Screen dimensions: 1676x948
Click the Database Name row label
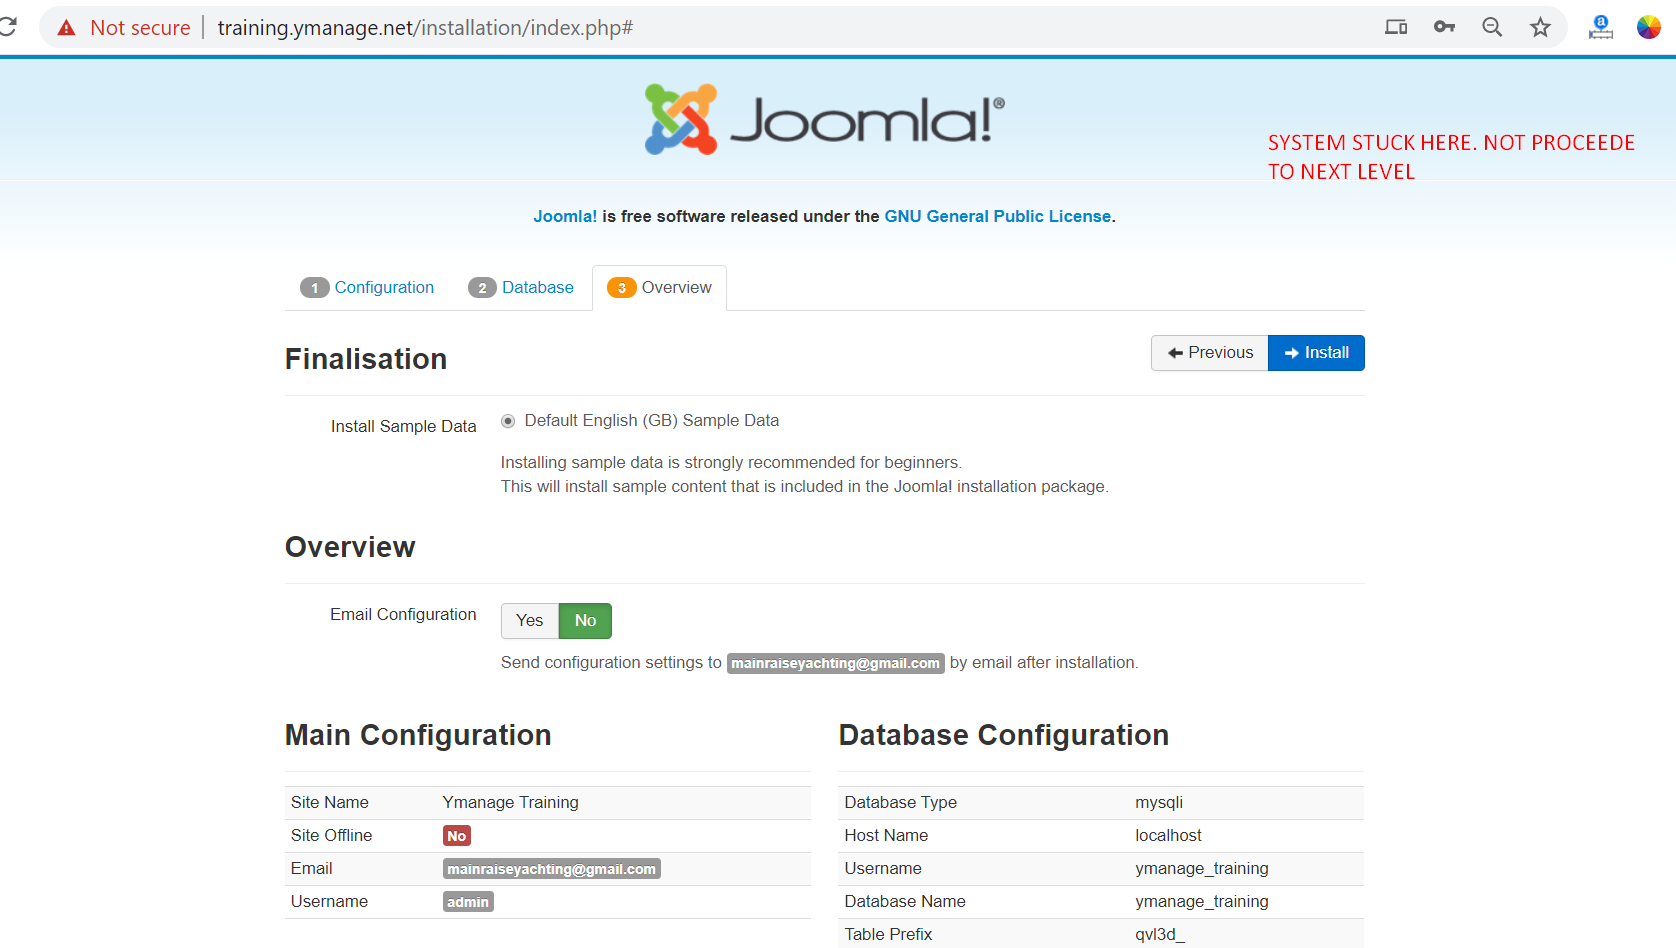[x=905, y=901]
